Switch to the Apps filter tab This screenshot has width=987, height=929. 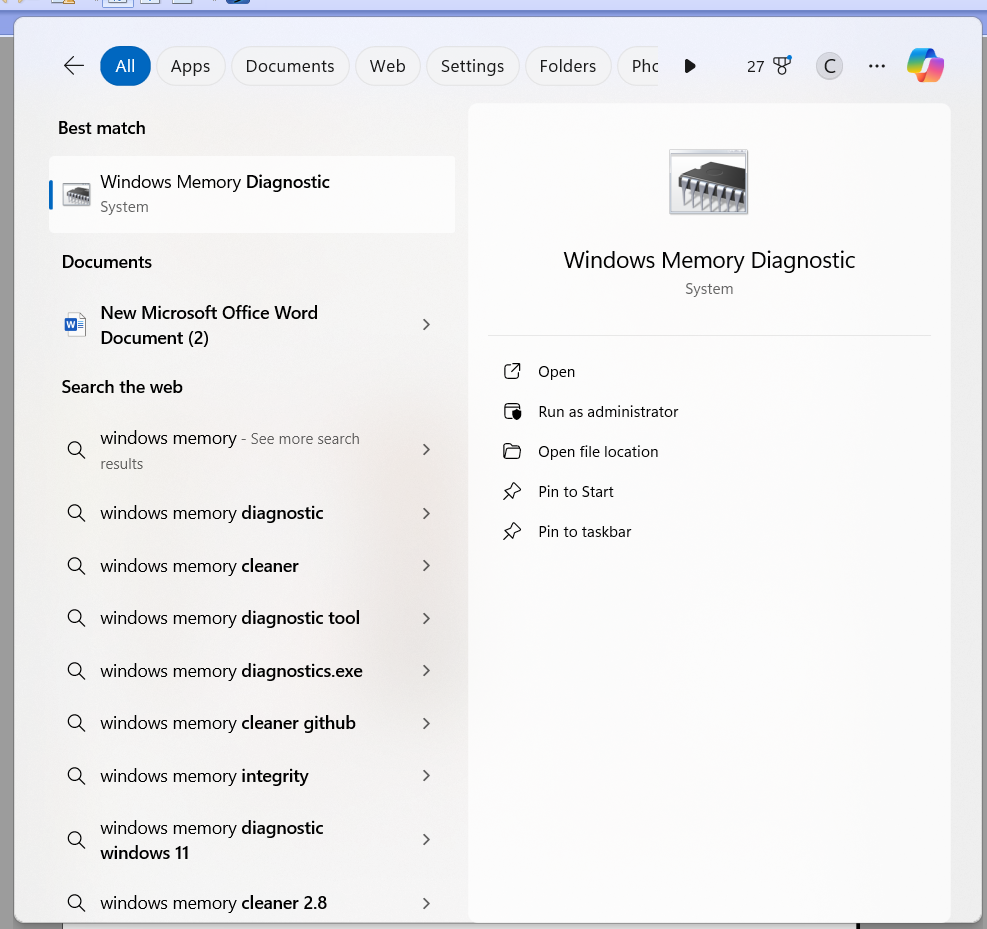point(190,65)
